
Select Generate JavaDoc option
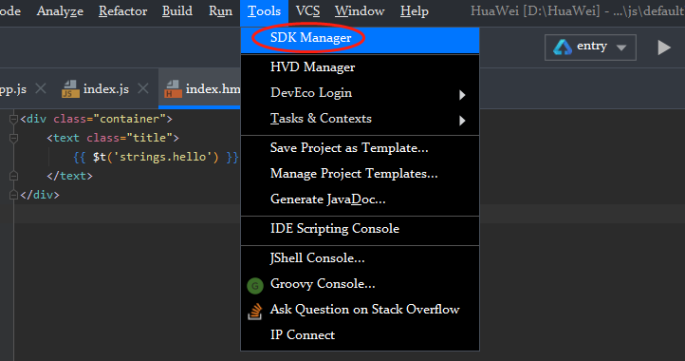(360, 200)
